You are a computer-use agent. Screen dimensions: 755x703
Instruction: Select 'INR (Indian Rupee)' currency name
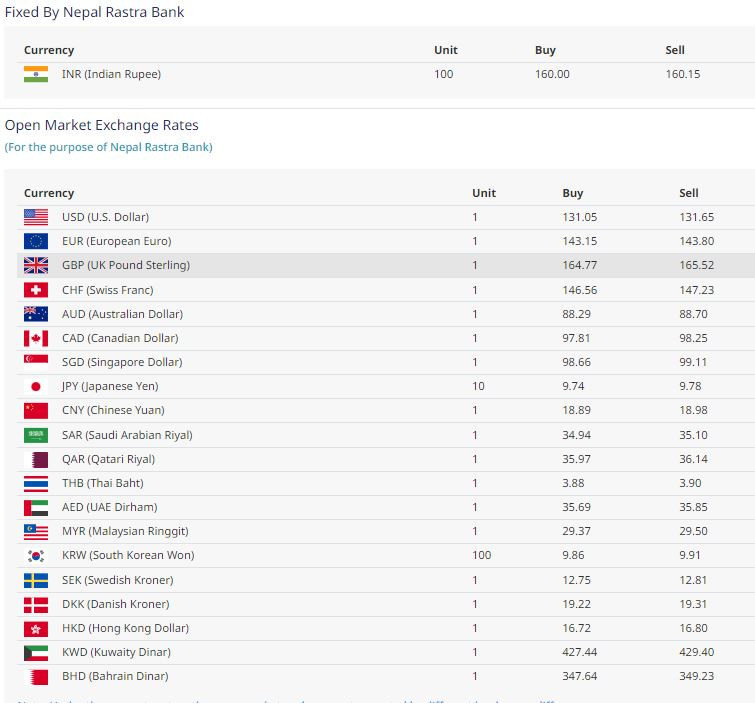(x=111, y=74)
